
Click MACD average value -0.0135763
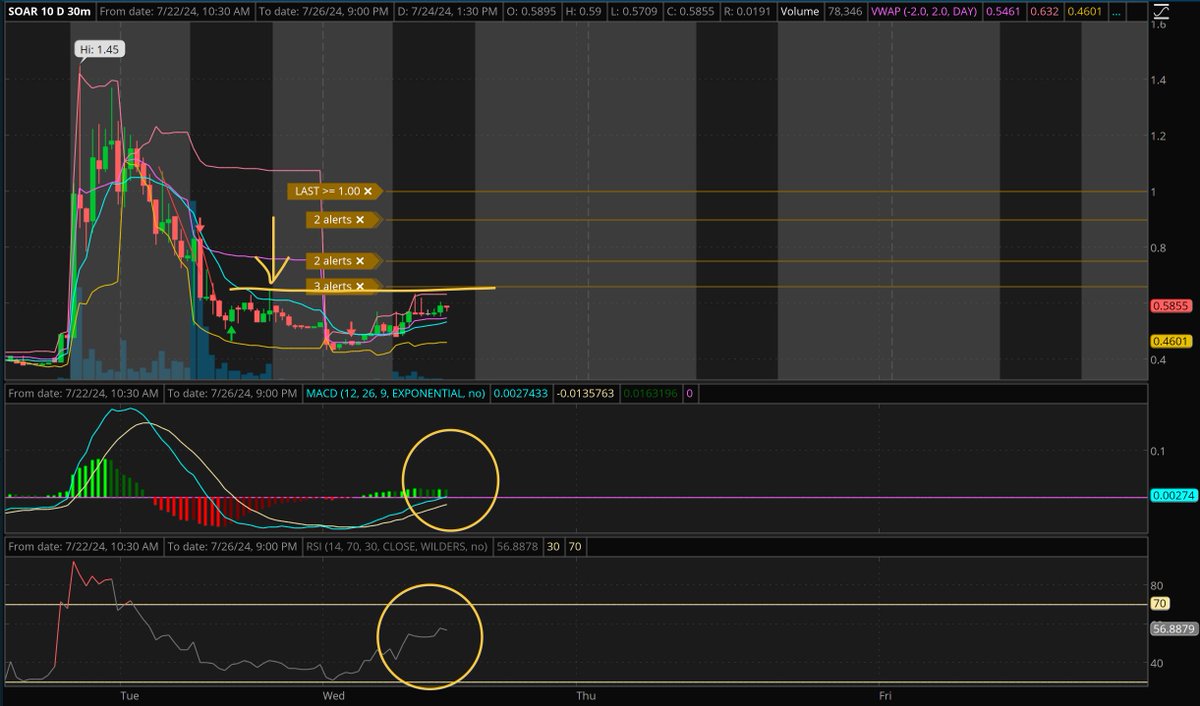click(585, 393)
